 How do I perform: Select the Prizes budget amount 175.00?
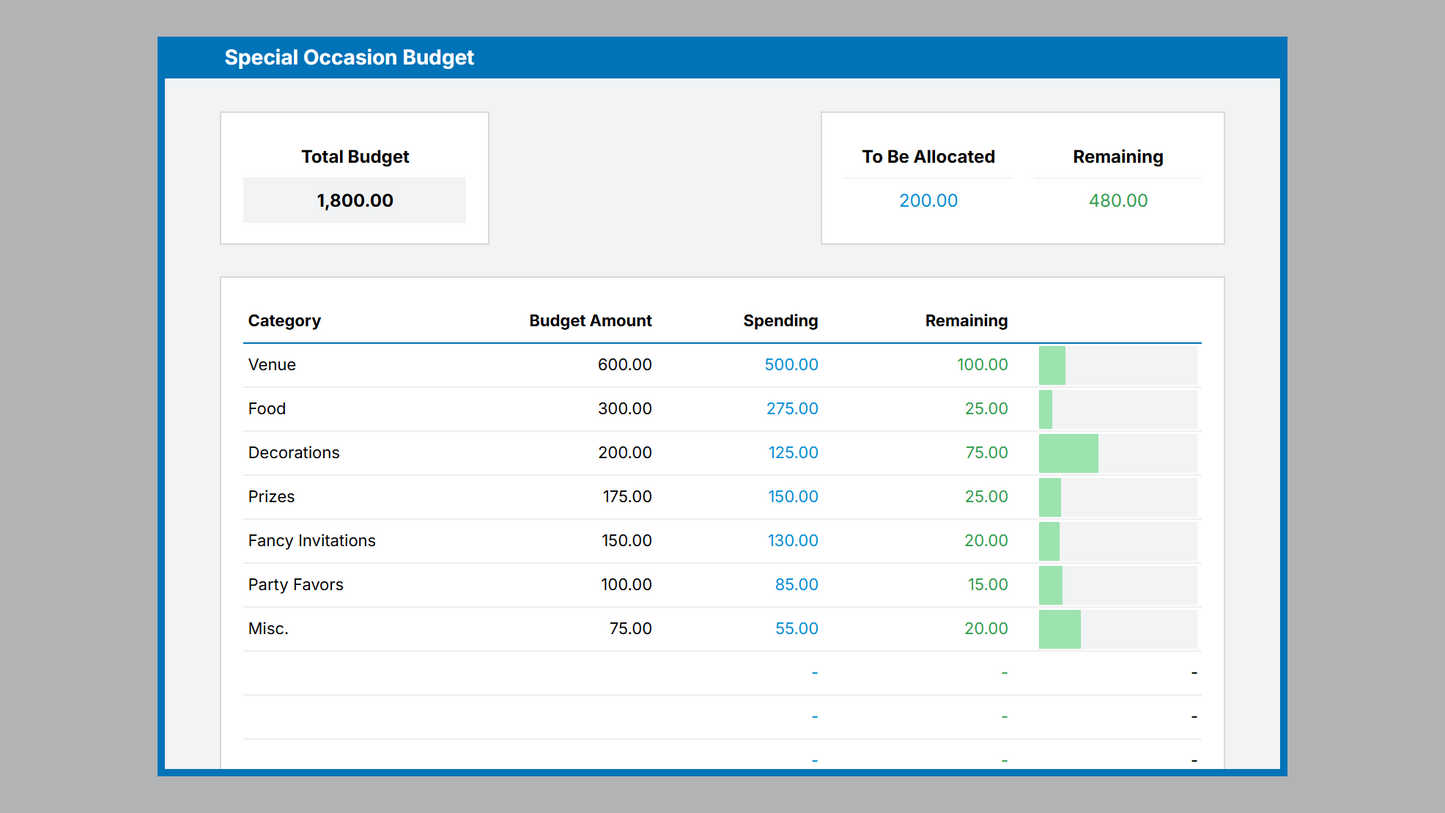pyautogui.click(x=626, y=497)
